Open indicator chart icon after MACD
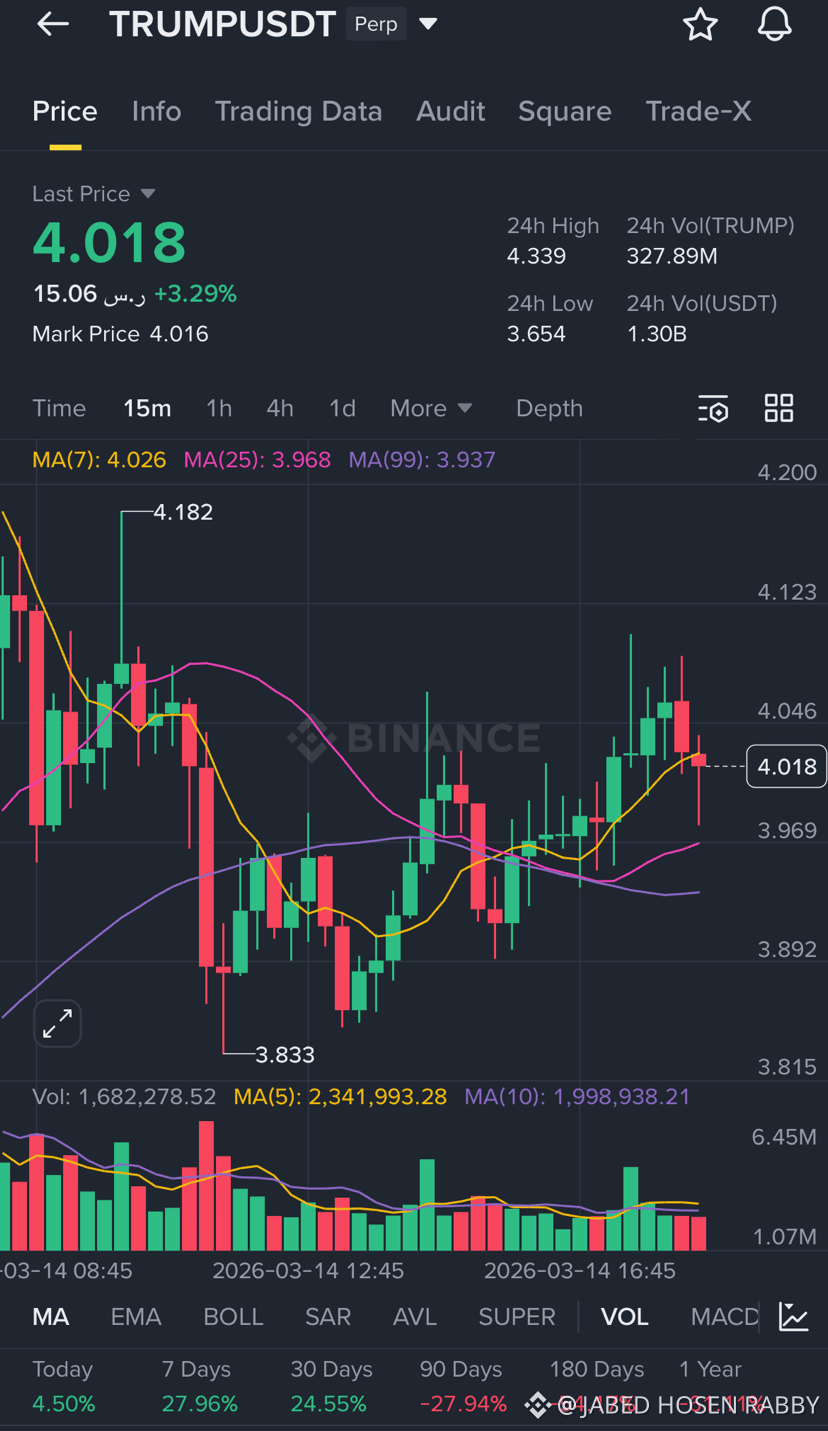The width and height of the screenshot is (828, 1431). point(794,1317)
